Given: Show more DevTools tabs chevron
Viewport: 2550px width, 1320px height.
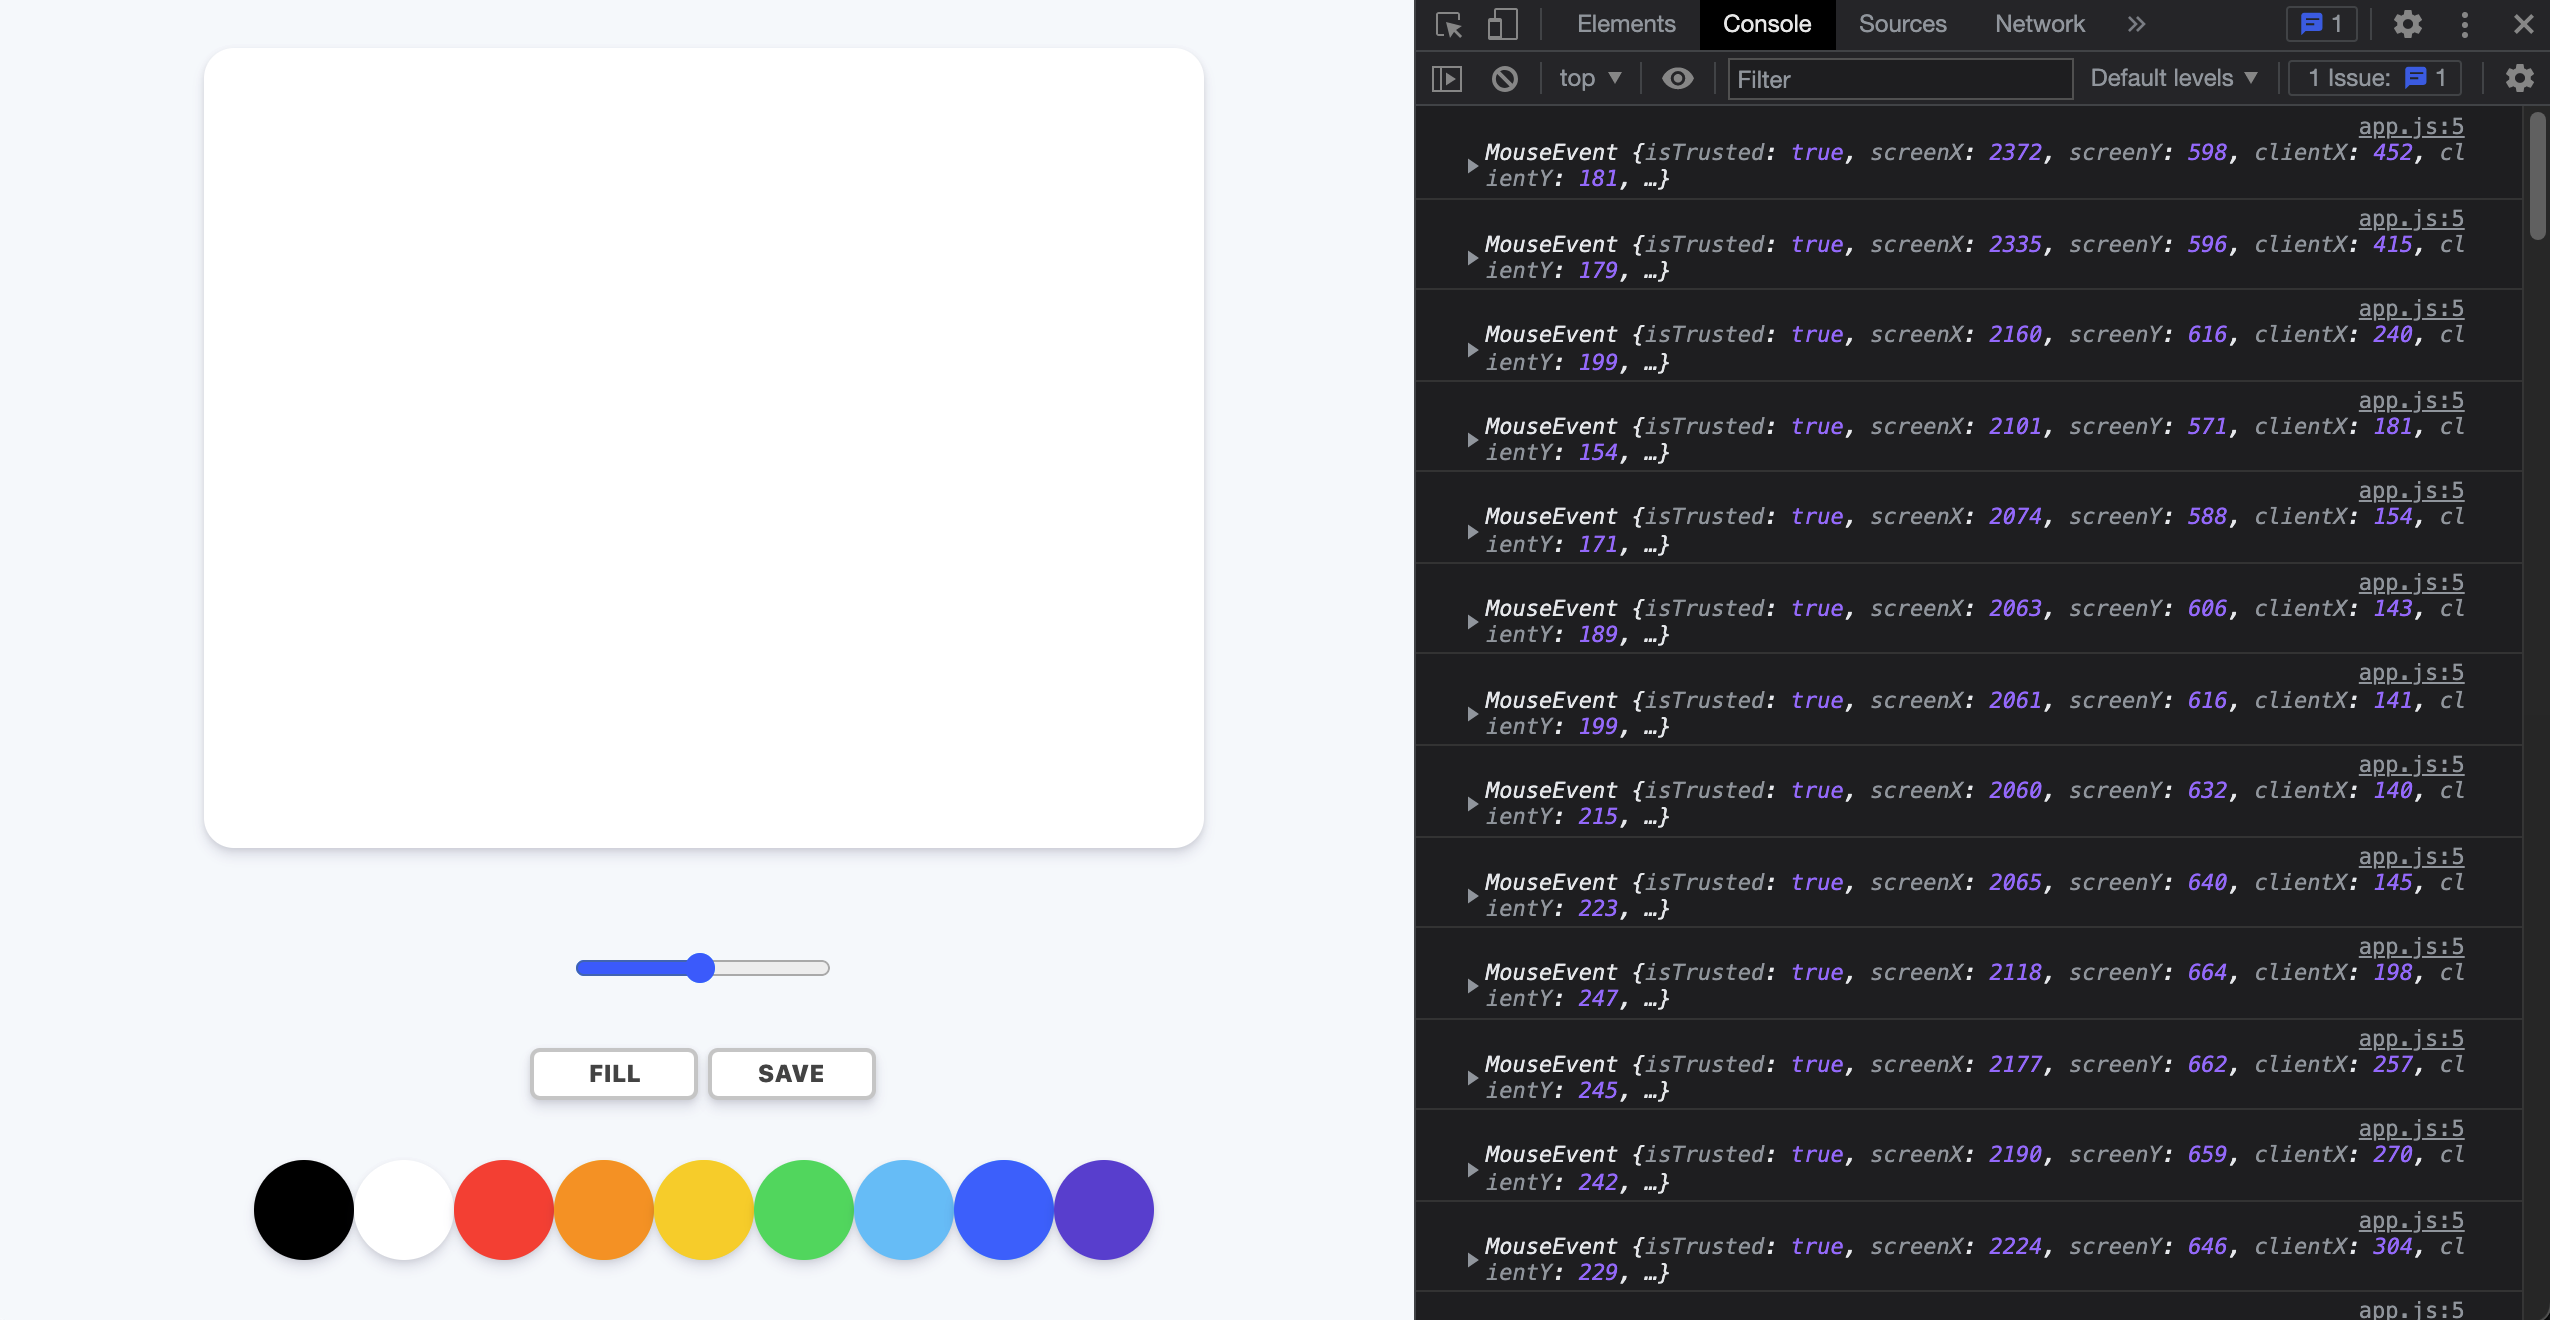Looking at the screenshot, I should [2136, 25].
